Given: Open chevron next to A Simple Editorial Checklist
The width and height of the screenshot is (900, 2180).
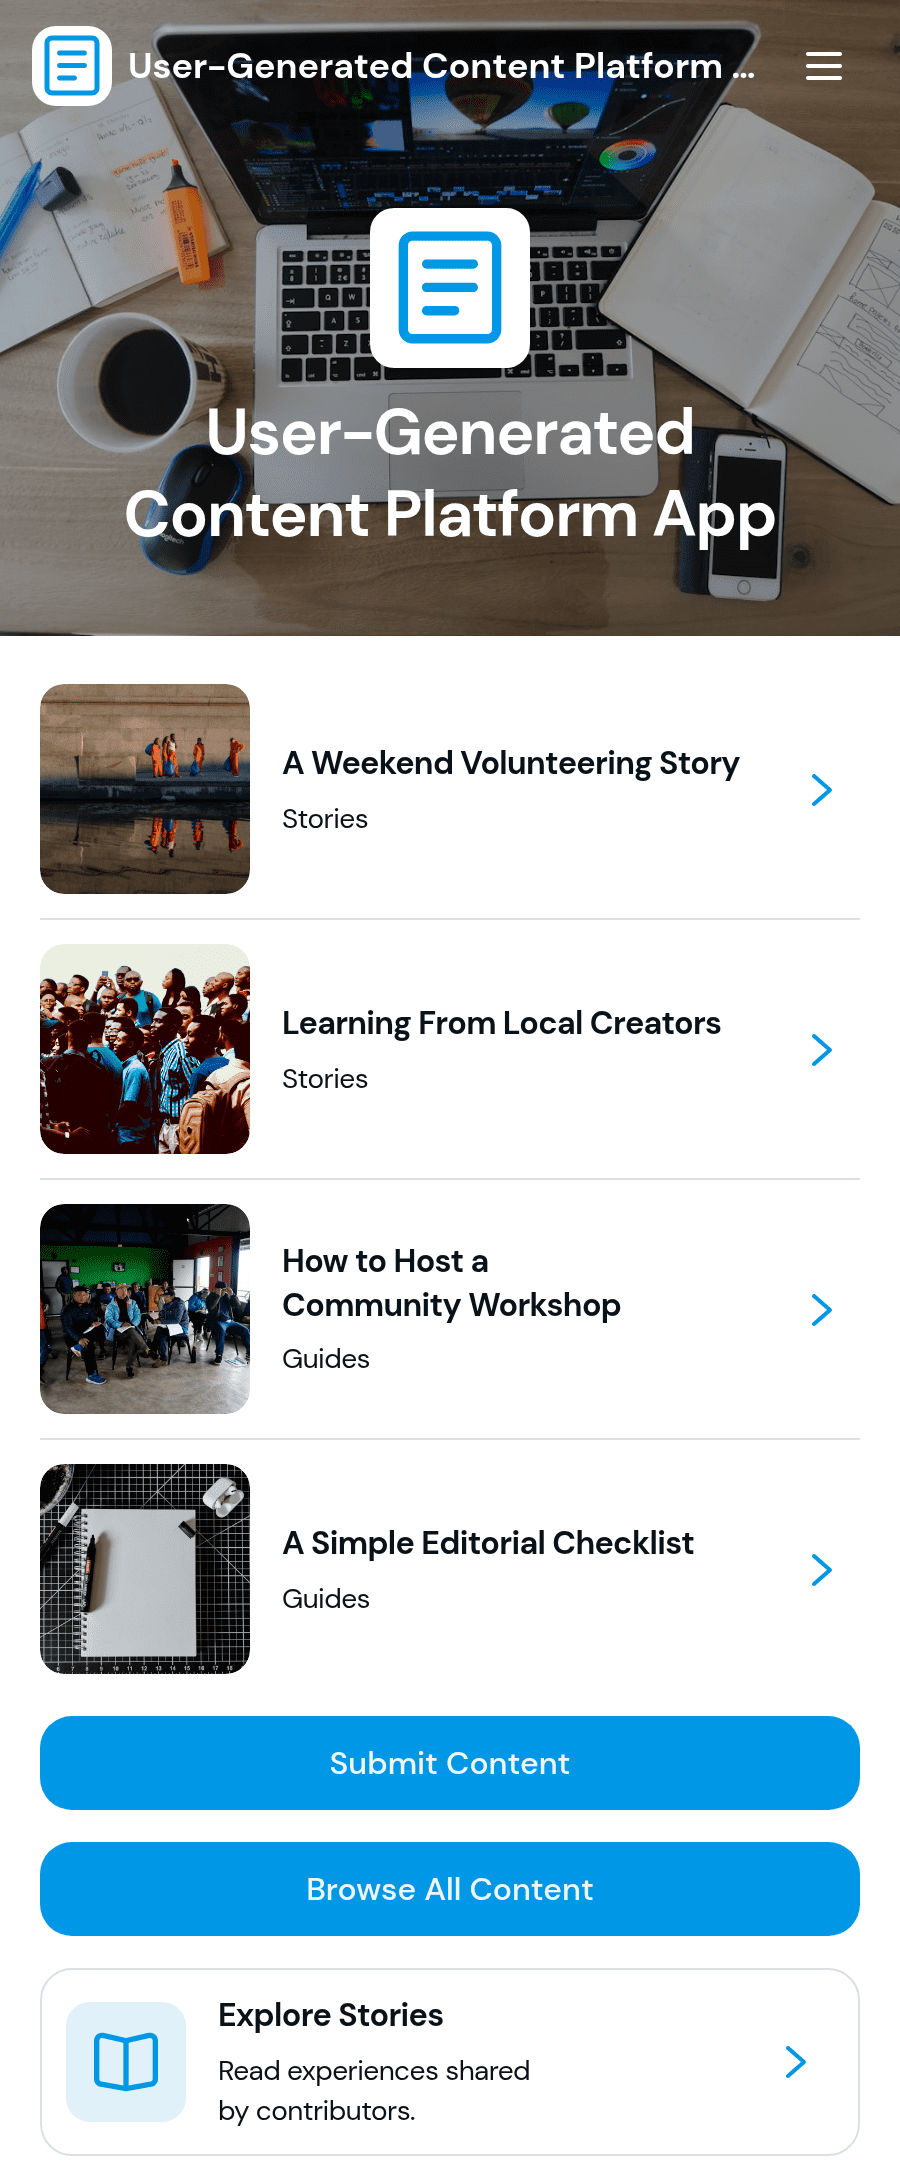Looking at the screenshot, I should pos(822,1570).
